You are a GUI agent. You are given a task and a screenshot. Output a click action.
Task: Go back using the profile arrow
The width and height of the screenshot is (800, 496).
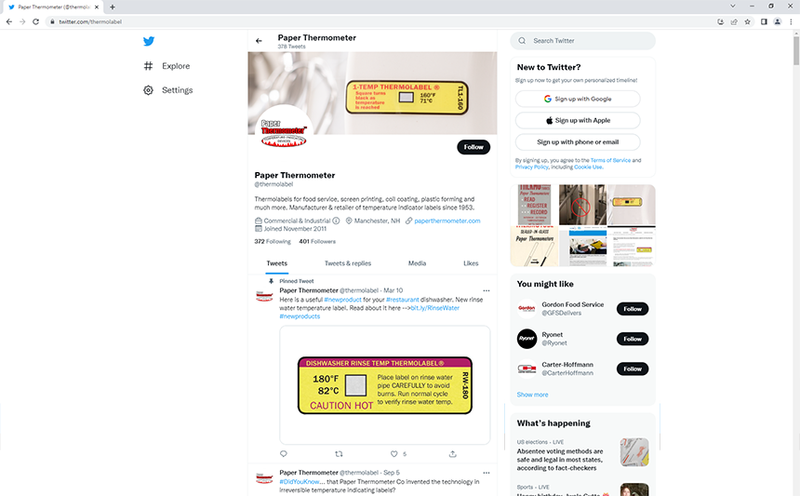(x=259, y=41)
